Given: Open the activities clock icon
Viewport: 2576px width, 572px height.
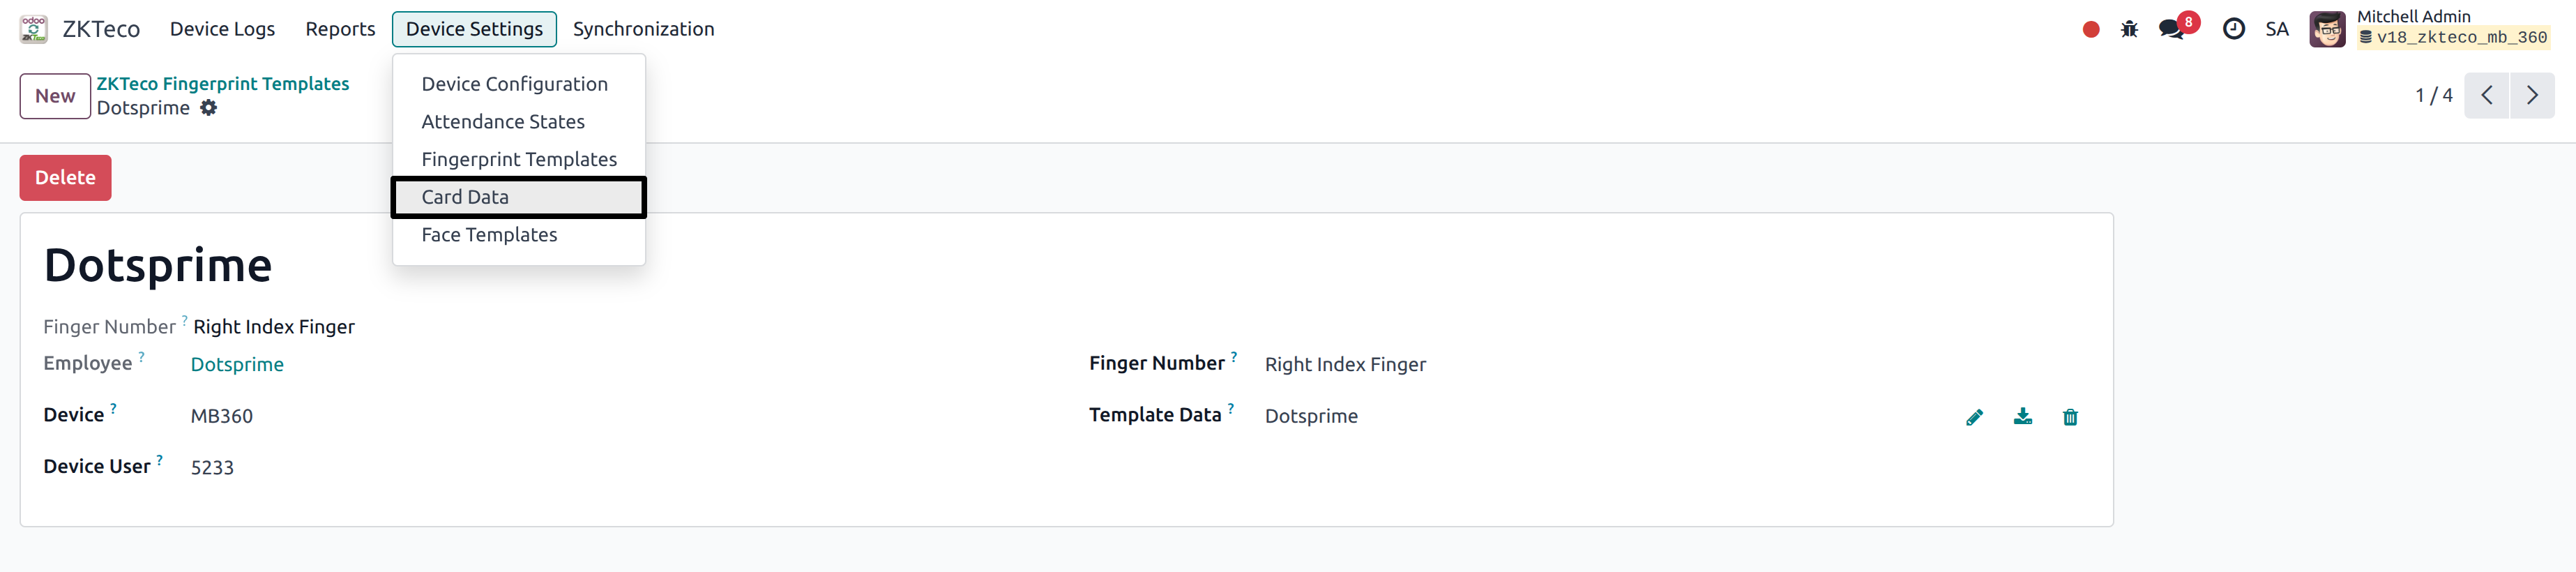Looking at the screenshot, I should (2234, 29).
